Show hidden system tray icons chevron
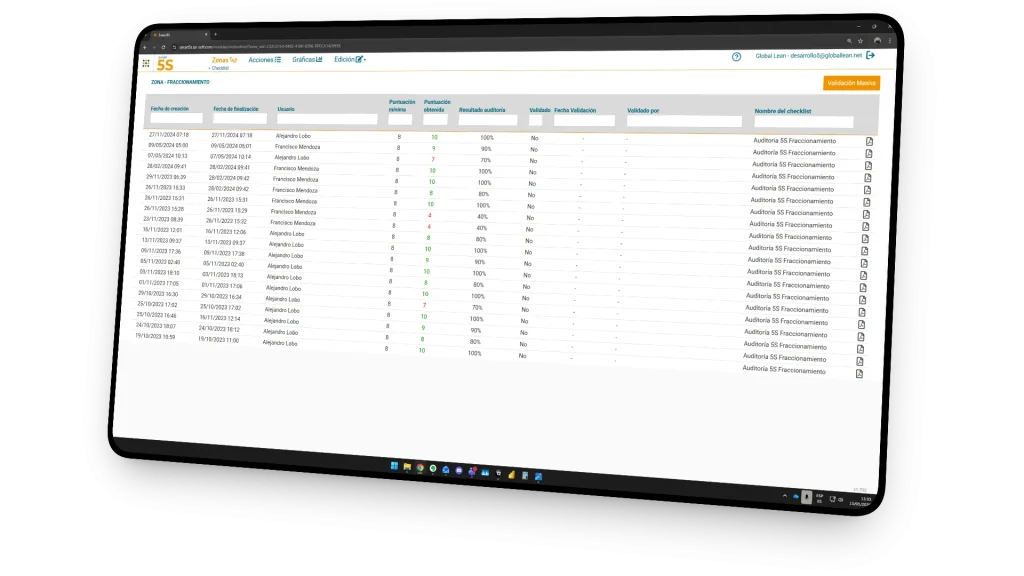The image size is (1024, 576). [x=784, y=494]
